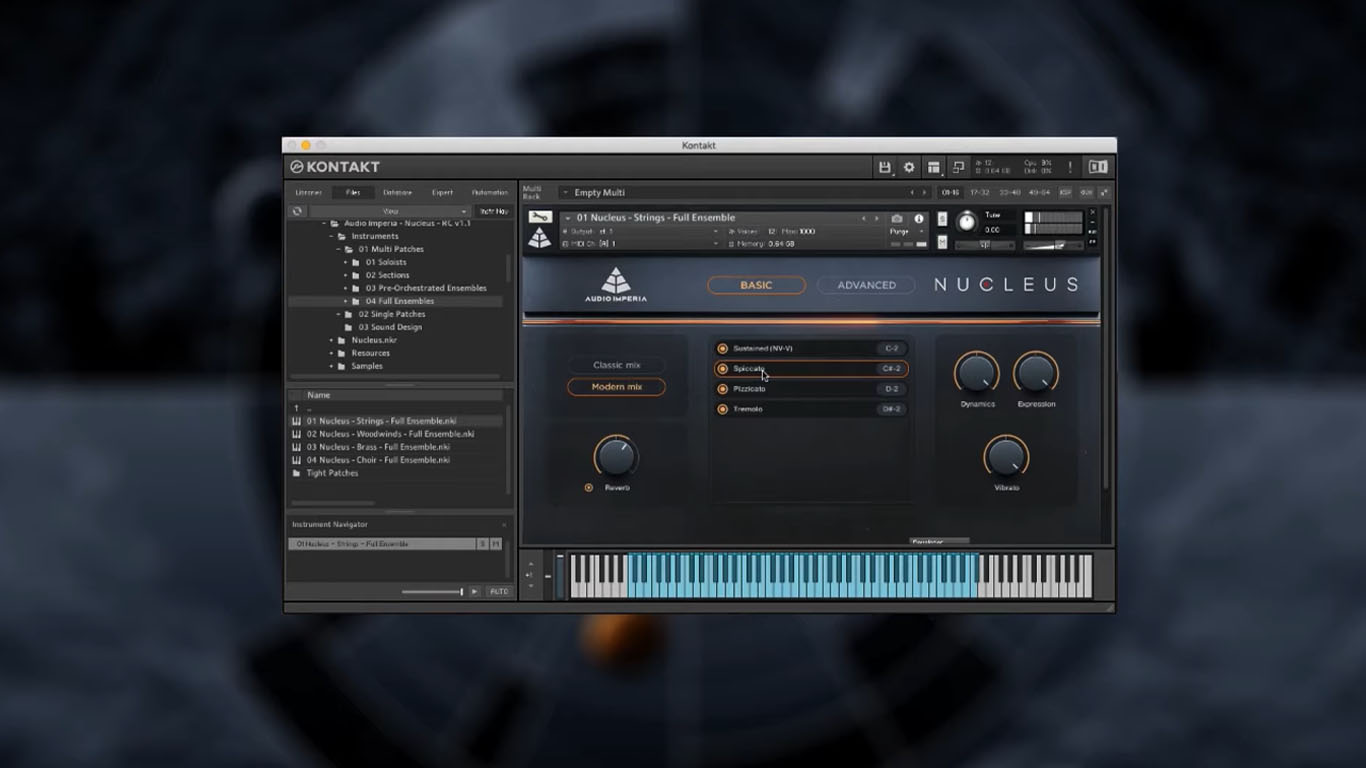This screenshot has height=768, width=1366.
Task: Expand the 03 Pre-Orchestrated Ensembles folder
Action: (x=345, y=288)
